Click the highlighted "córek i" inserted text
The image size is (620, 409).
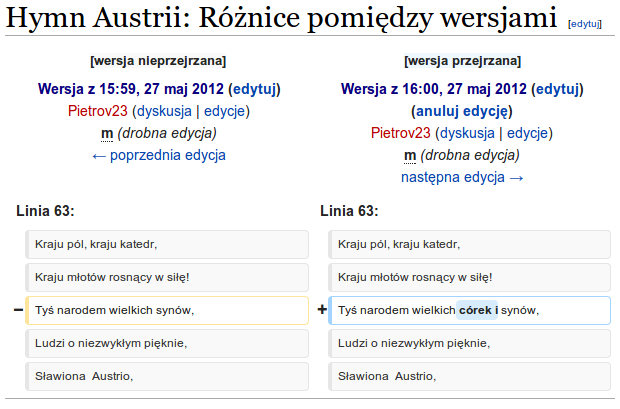477,311
